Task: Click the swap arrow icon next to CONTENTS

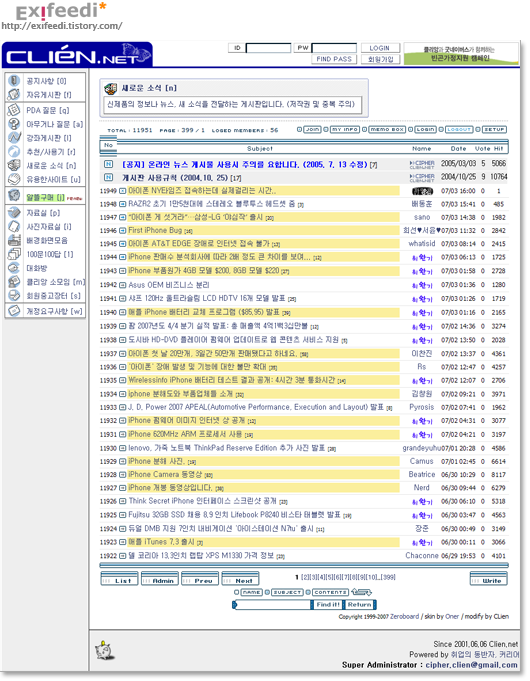Action: 361,592
